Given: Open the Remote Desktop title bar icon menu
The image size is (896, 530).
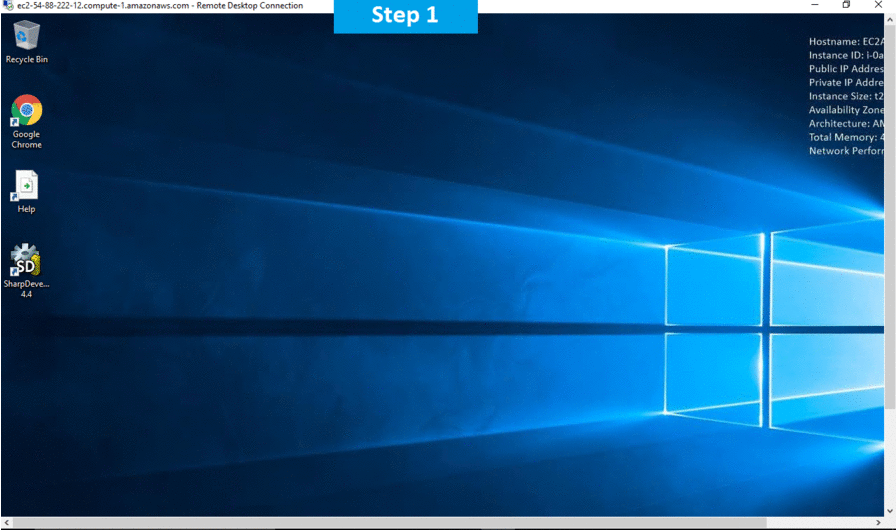Looking at the screenshot, I should 8,6.
